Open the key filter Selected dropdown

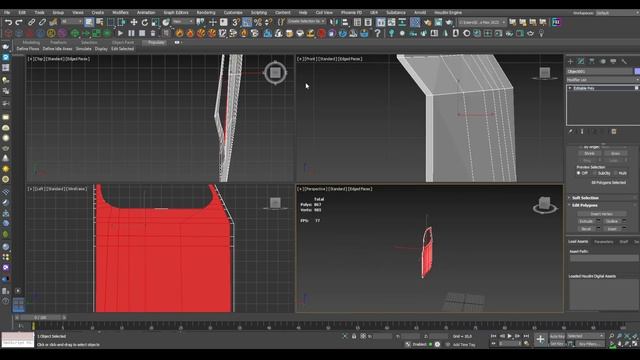pos(585,336)
